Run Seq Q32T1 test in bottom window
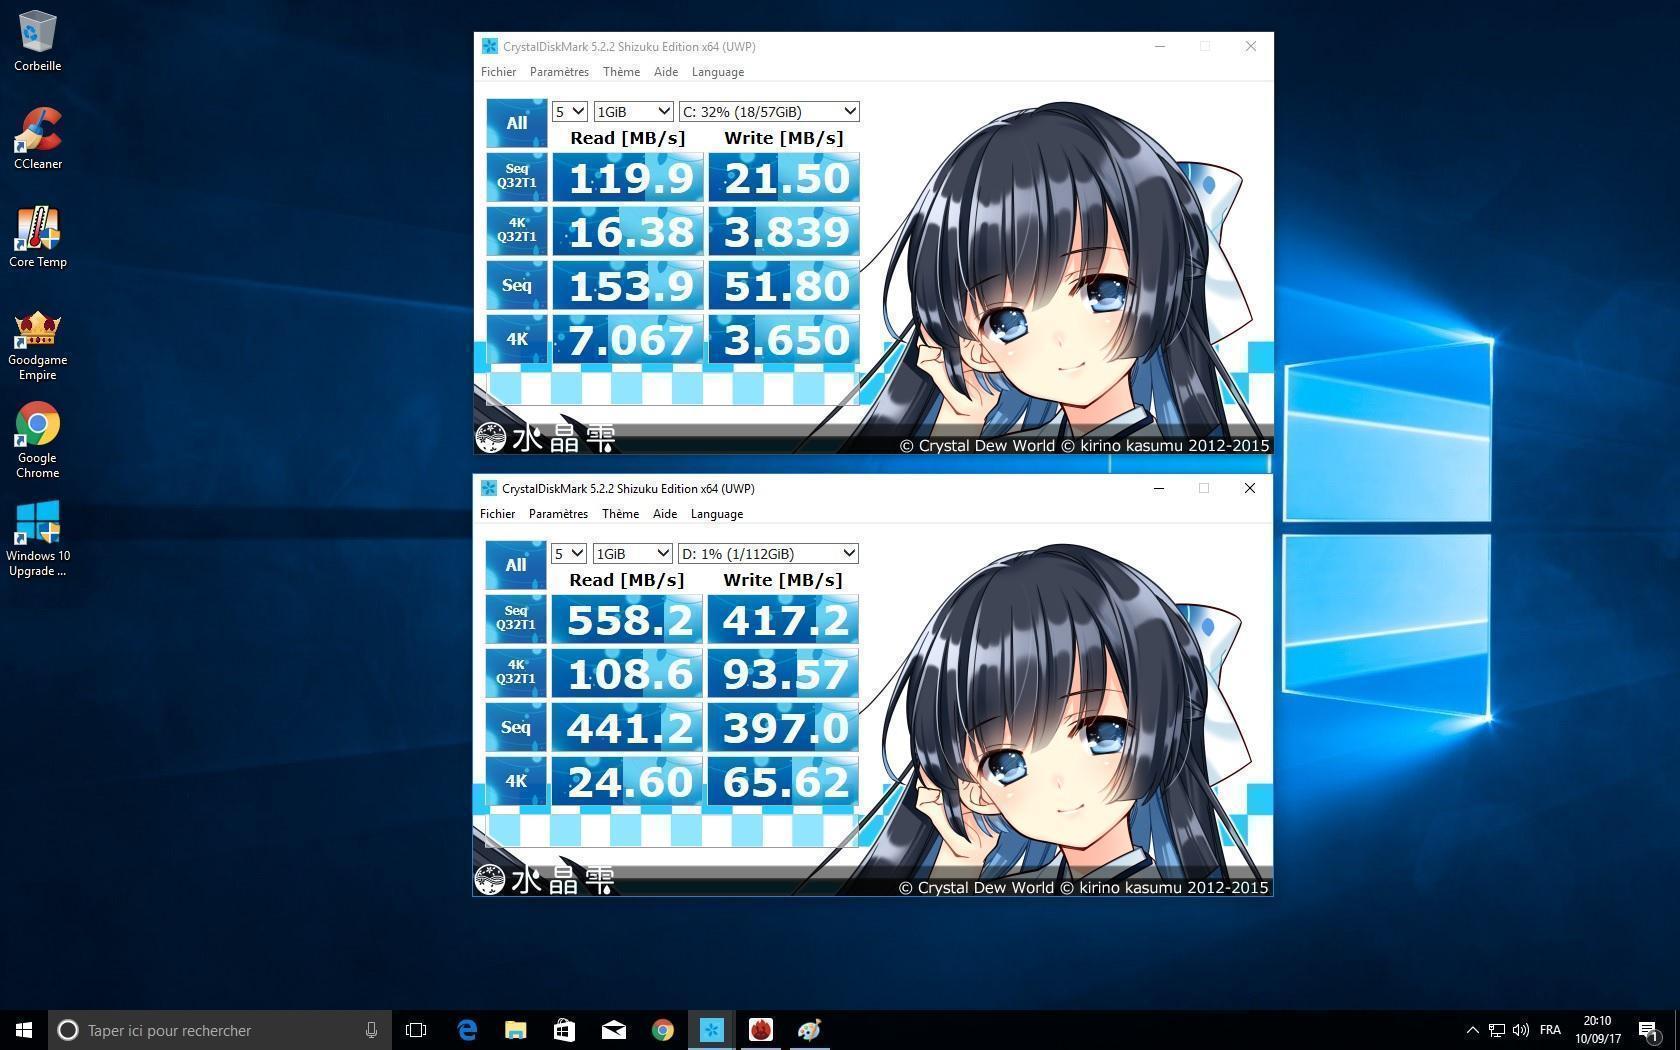 516,618
